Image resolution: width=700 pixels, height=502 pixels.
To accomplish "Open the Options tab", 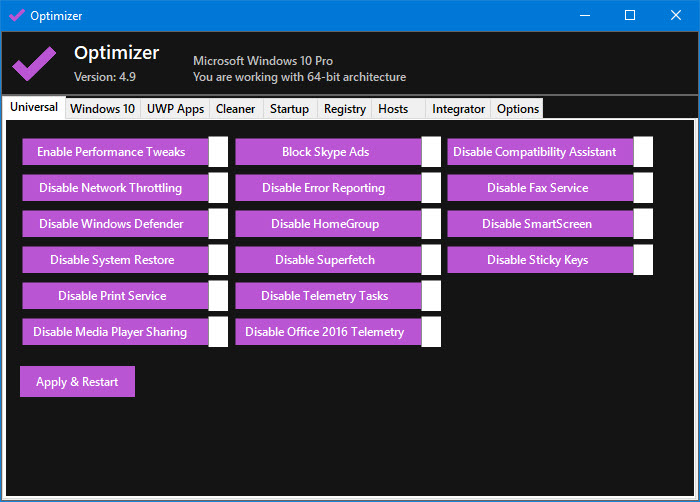I will click(518, 109).
